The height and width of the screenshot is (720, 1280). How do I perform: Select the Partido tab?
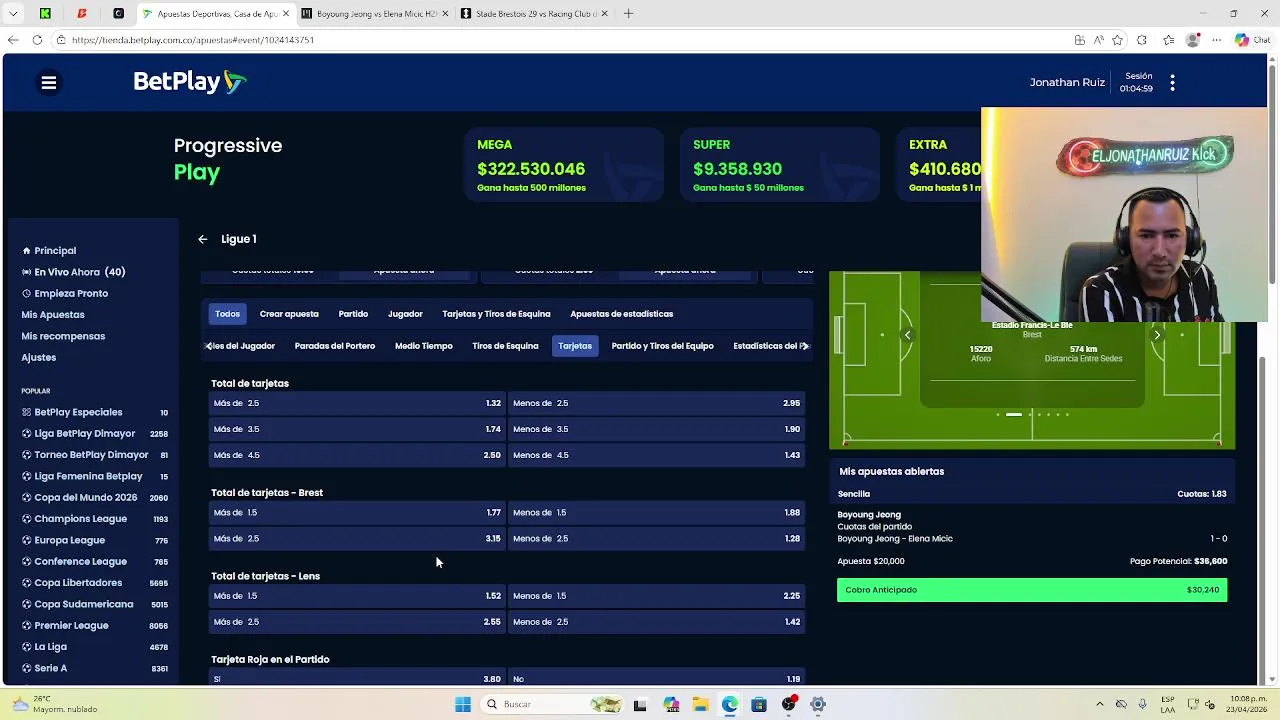click(353, 314)
